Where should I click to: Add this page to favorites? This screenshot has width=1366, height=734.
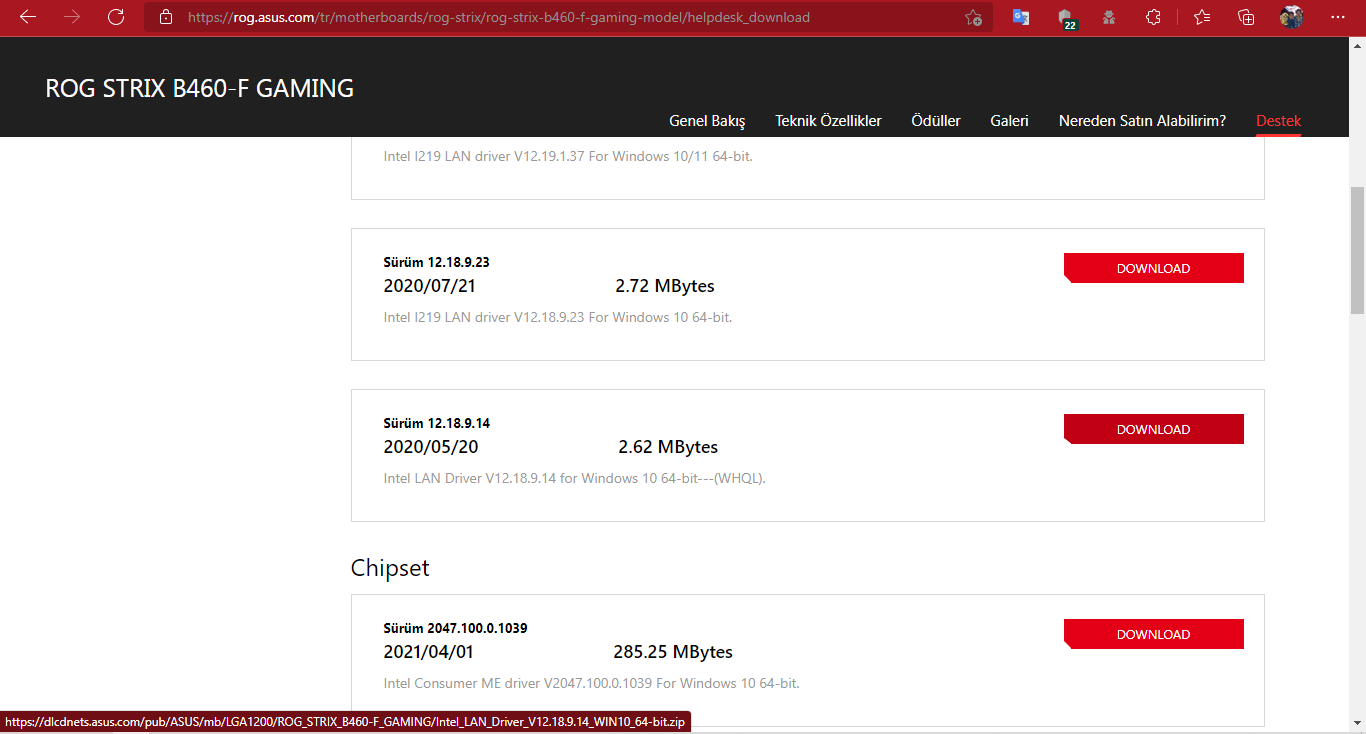[973, 17]
